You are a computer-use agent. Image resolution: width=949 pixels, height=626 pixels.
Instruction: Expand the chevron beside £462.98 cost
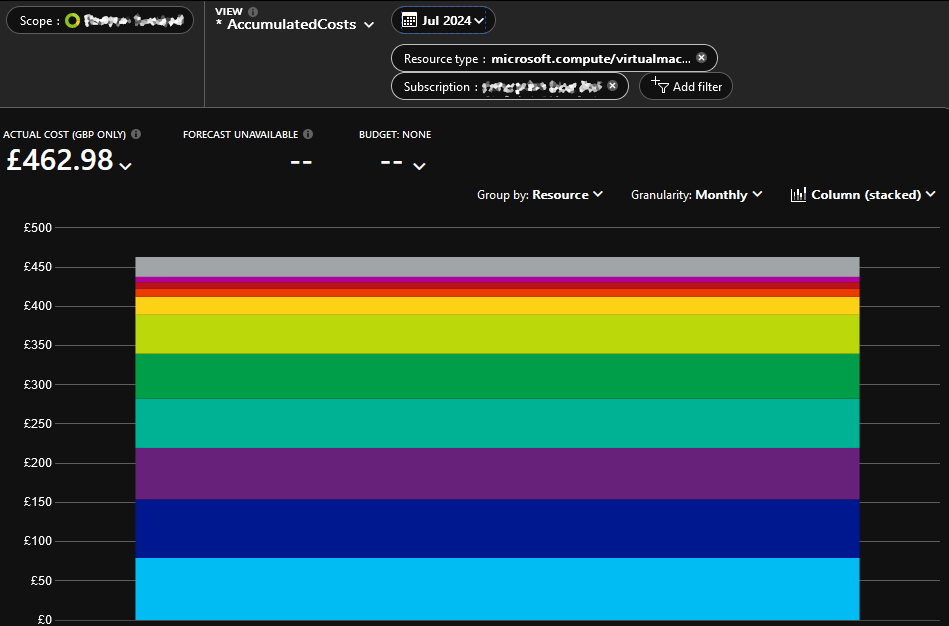click(x=125, y=166)
